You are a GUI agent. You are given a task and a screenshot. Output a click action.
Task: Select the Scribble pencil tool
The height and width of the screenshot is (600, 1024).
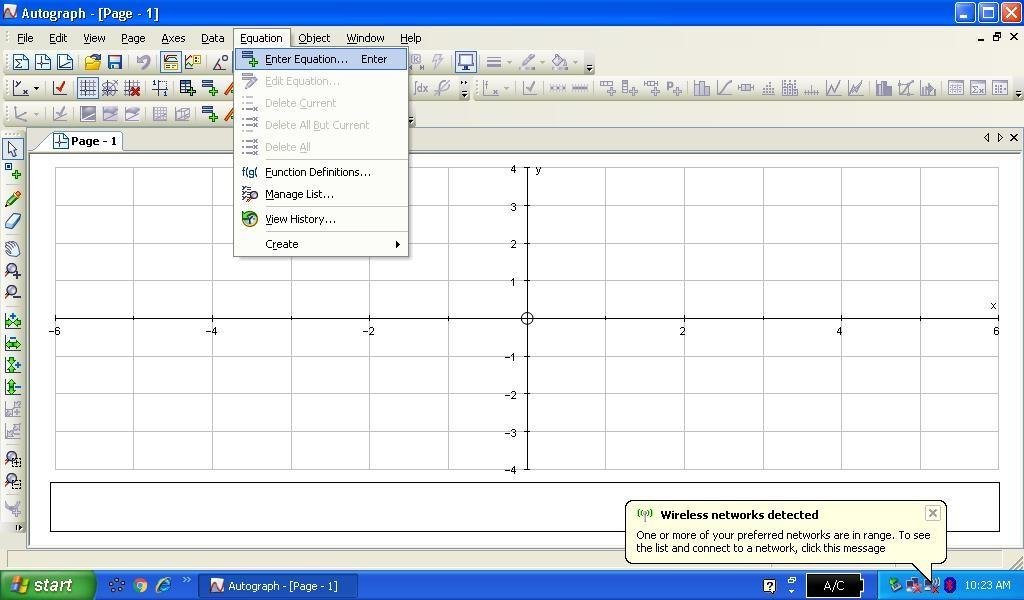coord(12,199)
